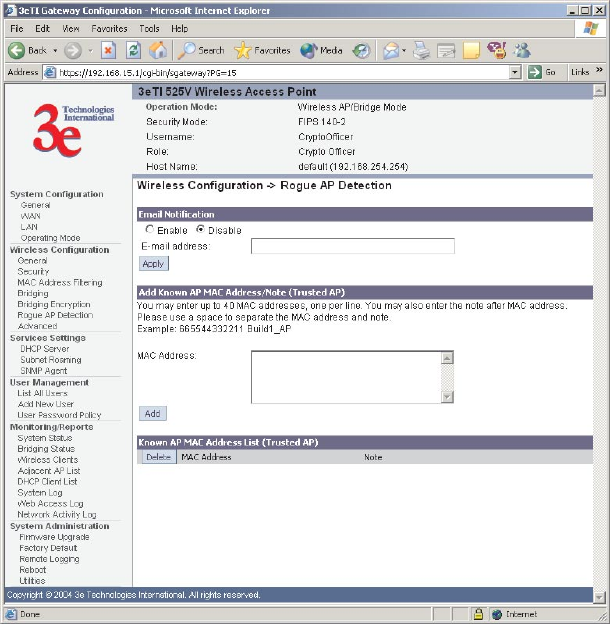Expand the Address bar dropdown
610x624 pixels.
(x=515, y=72)
